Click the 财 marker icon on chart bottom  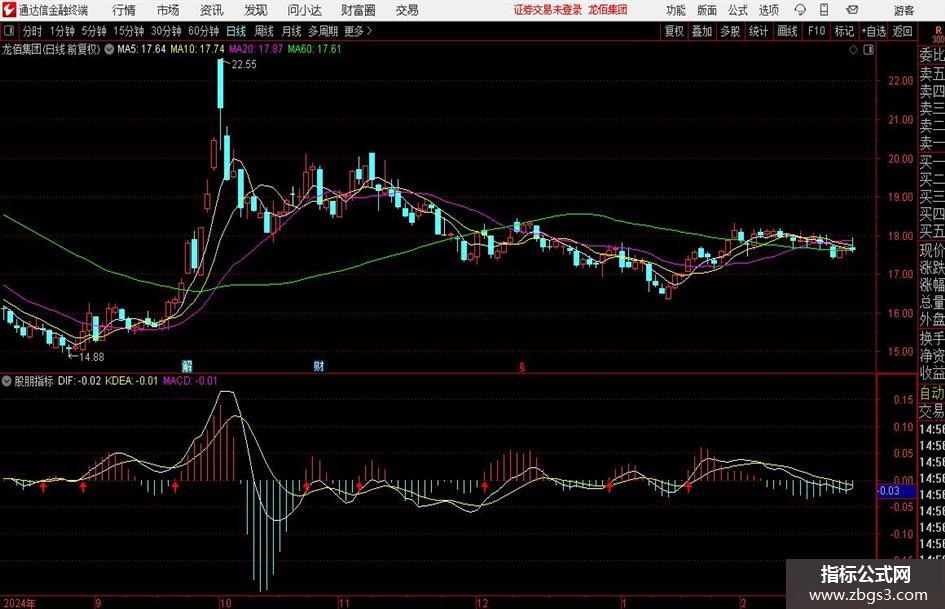coord(319,365)
